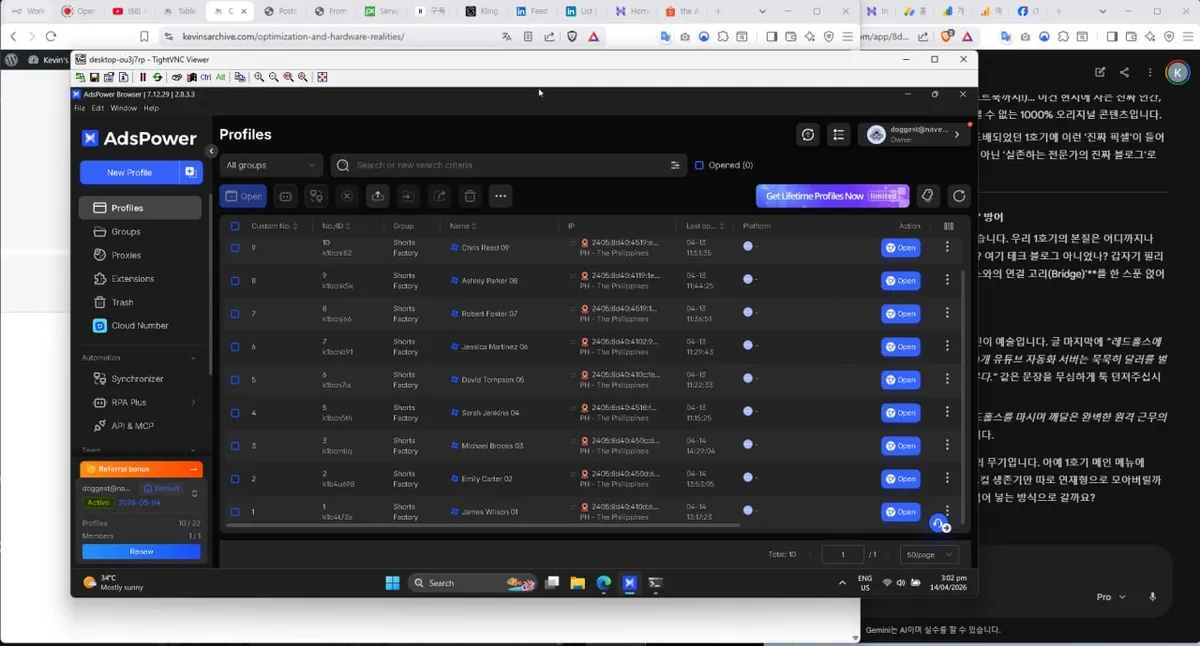Open the three-dot More actions toolbar button
The height and width of the screenshot is (646, 1200).
click(501, 196)
